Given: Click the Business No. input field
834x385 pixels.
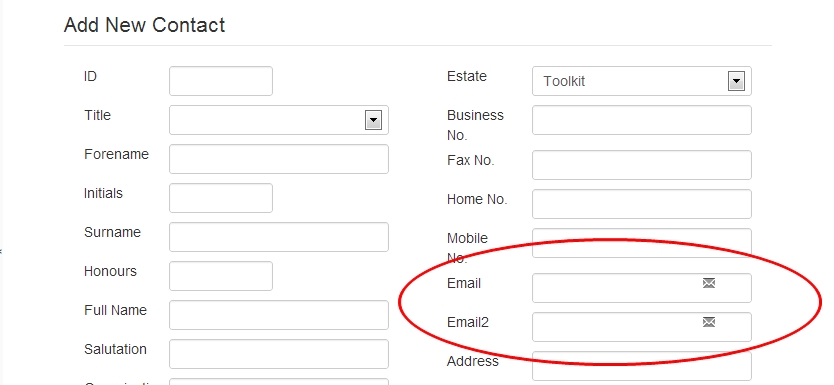Looking at the screenshot, I should (x=641, y=120).
